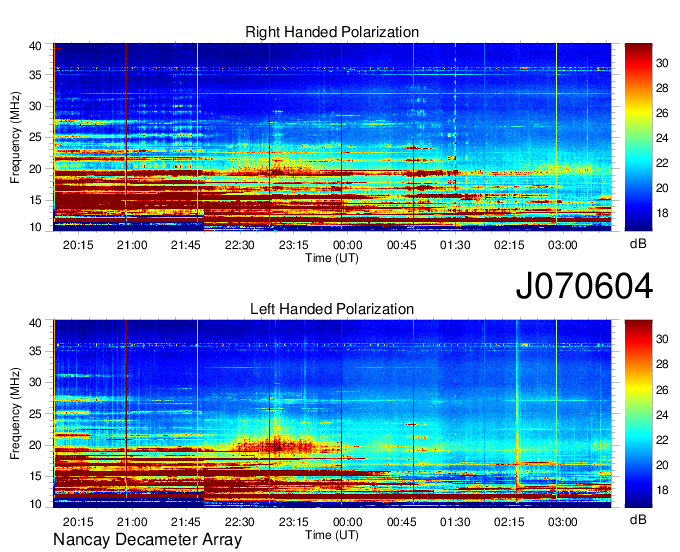Viewport: 680px width, 552px height.
Task: Click the "Time (UT)" label under bottom plot
Action: tap(332, 535)
